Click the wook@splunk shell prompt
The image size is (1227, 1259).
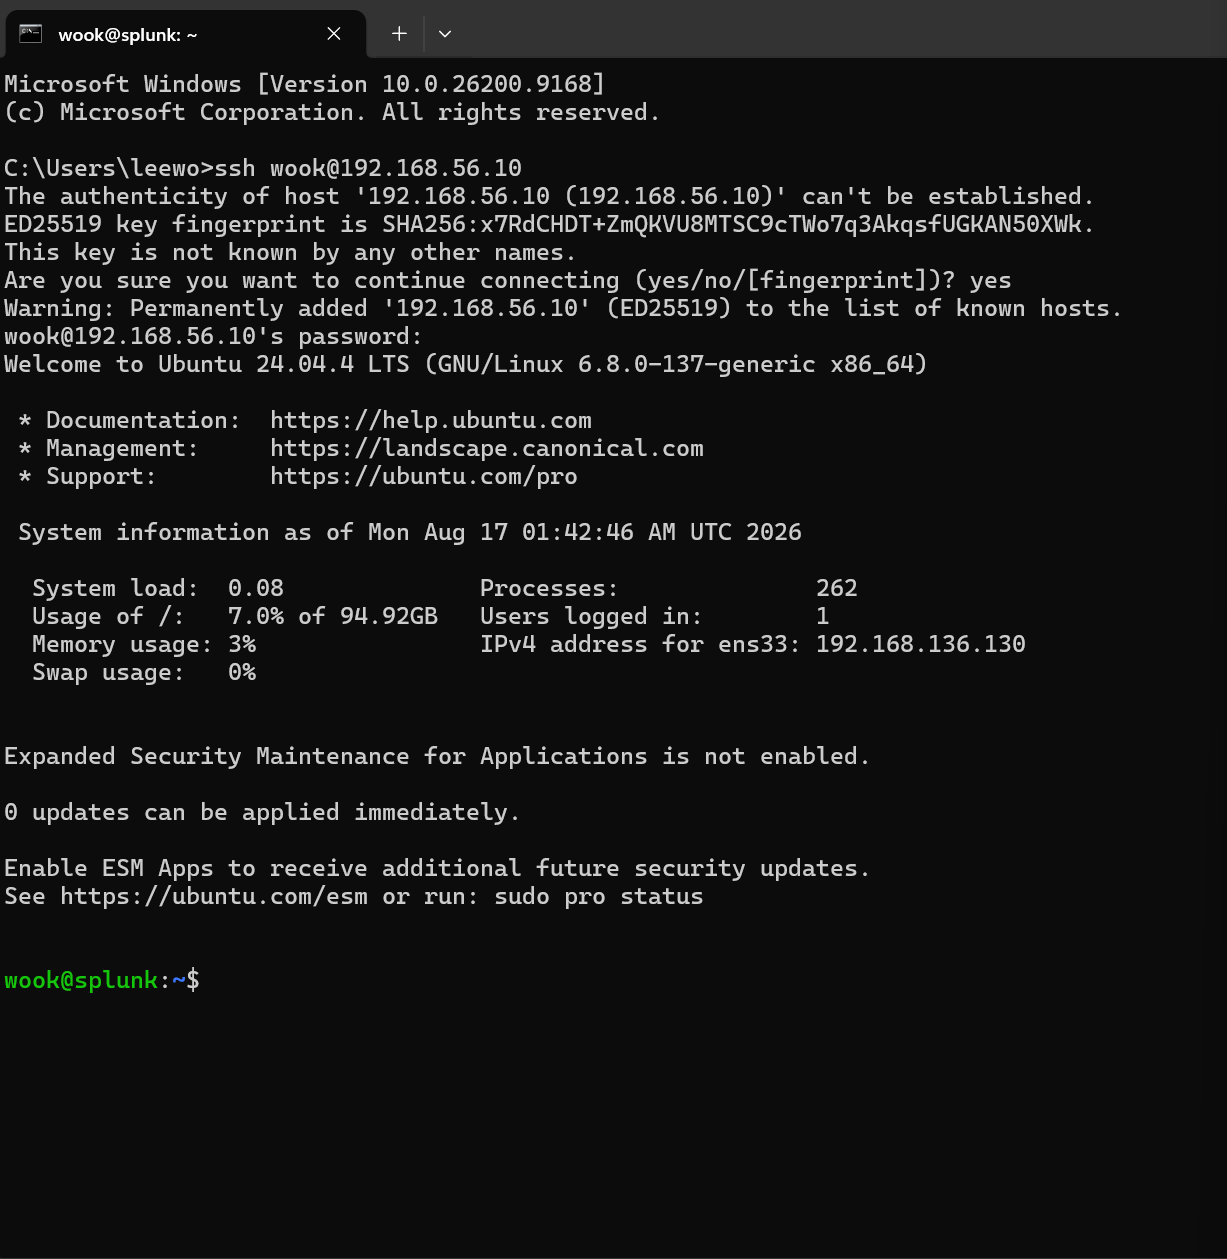102,981
